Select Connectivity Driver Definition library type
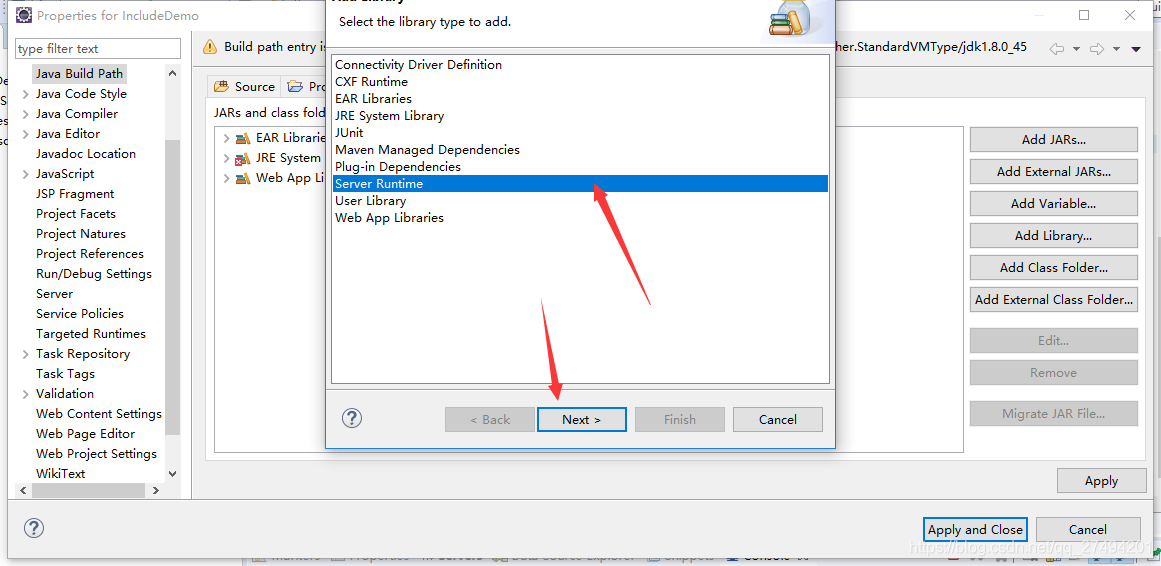The image size is (1161, 566). tap(418, 64)
